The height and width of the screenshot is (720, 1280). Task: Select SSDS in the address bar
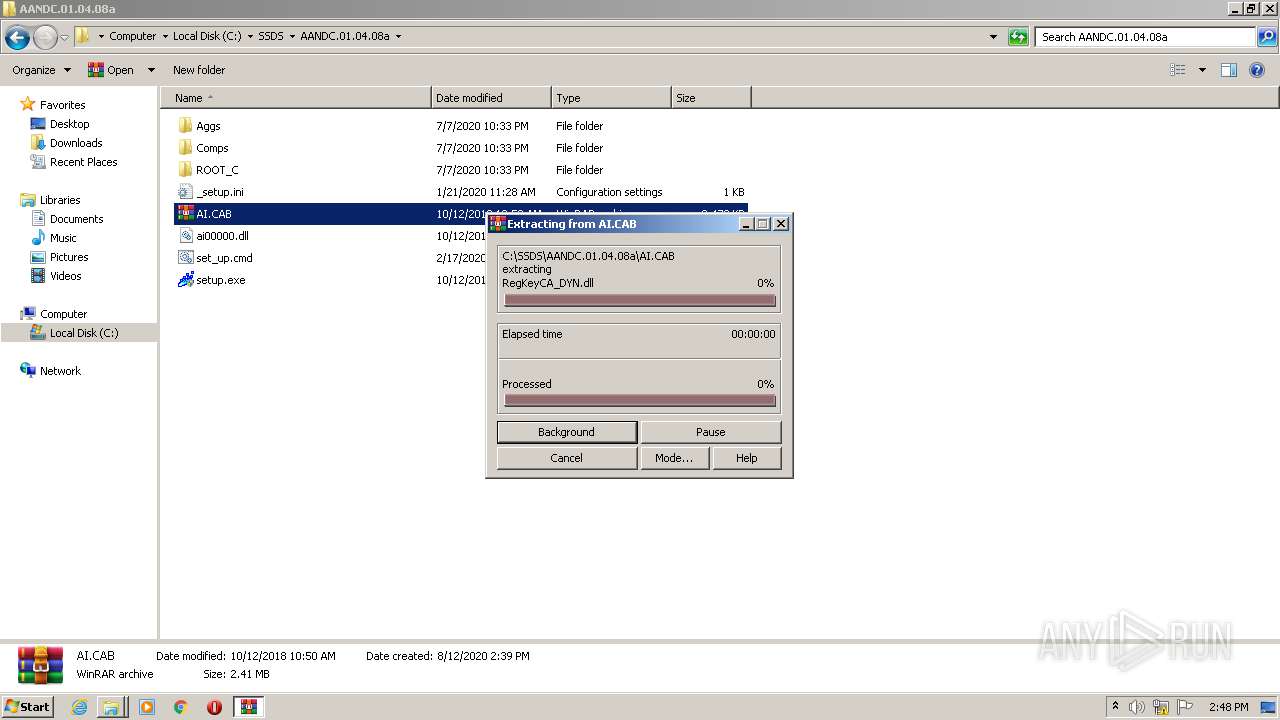click(271, 36)
